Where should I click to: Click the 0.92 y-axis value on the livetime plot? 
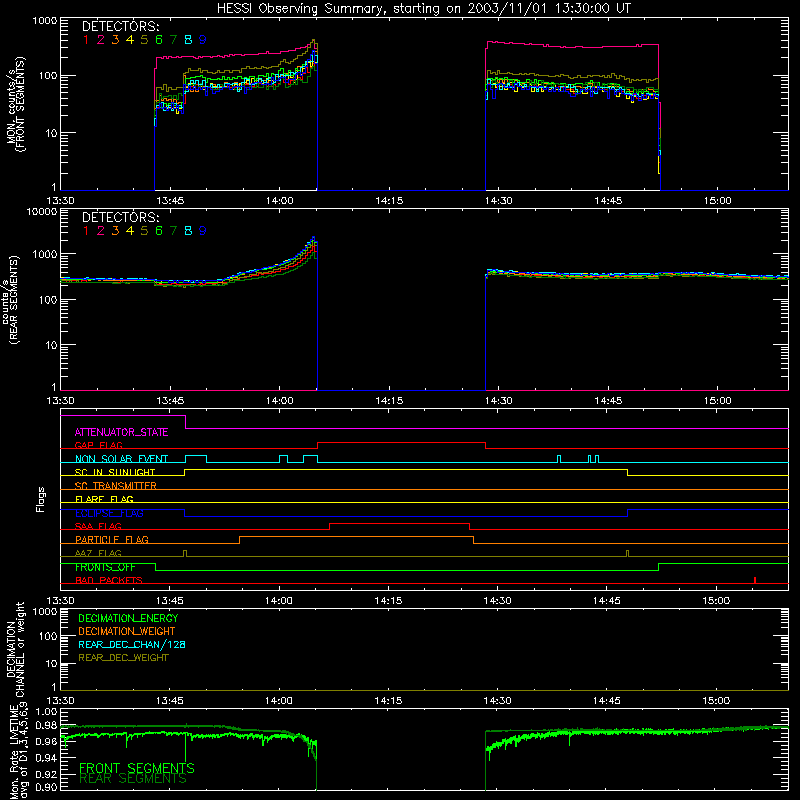(x=46, y=772)
